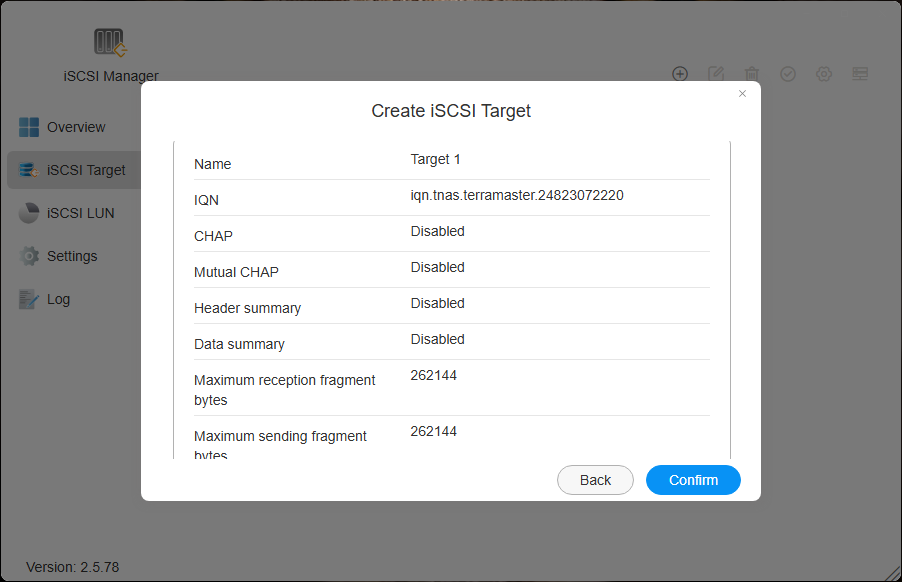The image size is (902, 582).
Task: Click the Overview grid icon in sidebar
Action: 29,127
